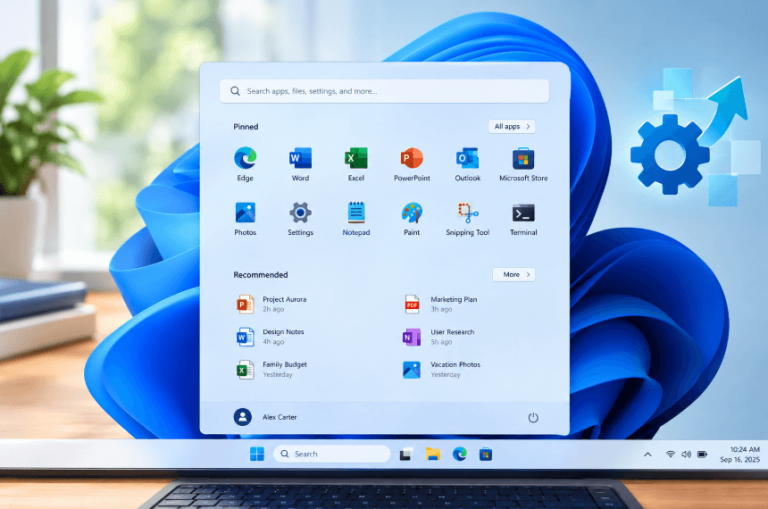Click the taskbar Search box
Screen dimensions: 768x509
tap(332, 454)
